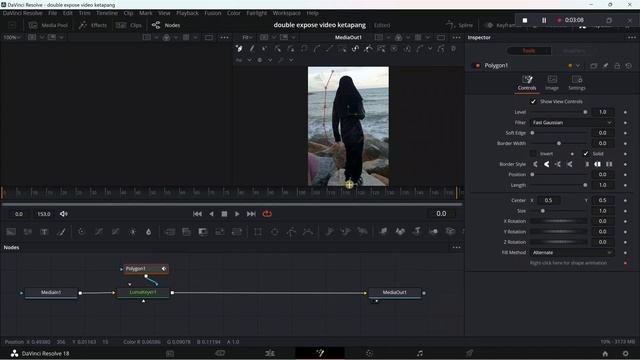
Task: Add a Transform node from toolbar
Action: [x=237, y=232]
